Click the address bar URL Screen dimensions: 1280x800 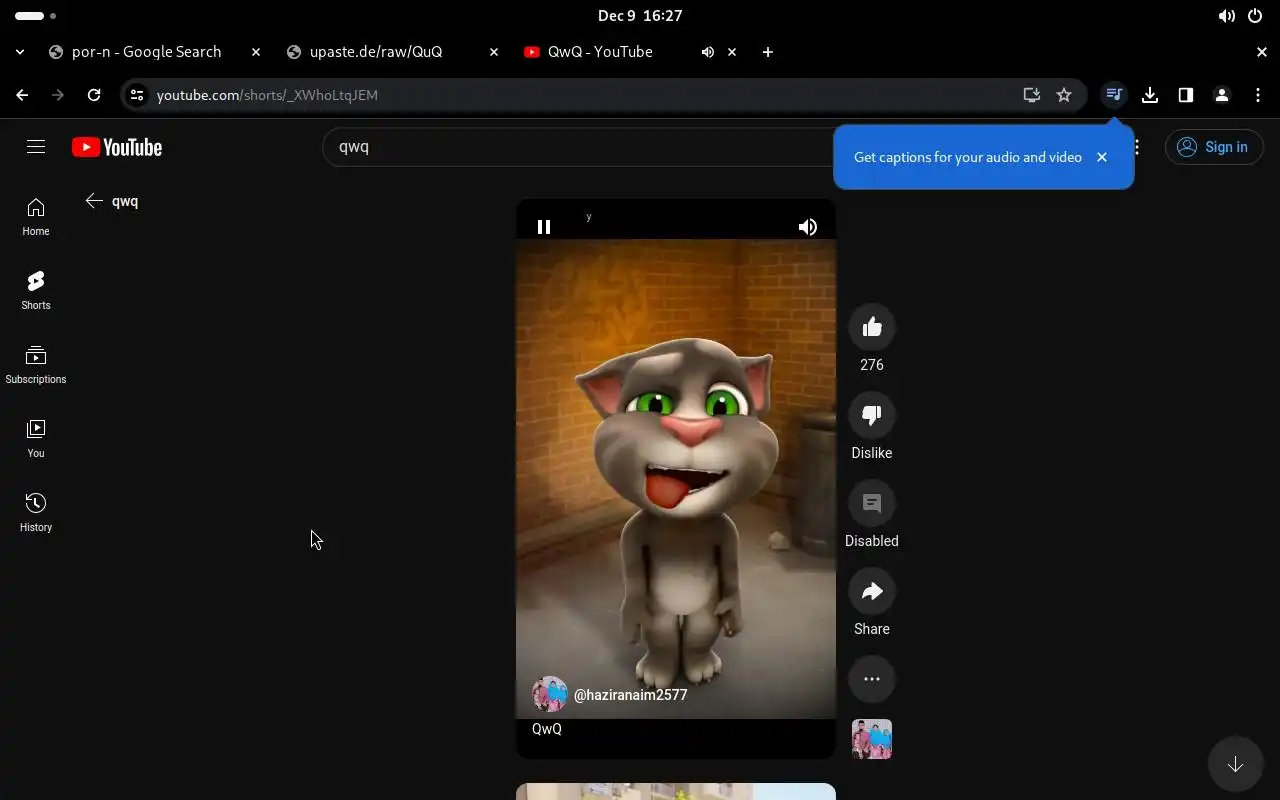(x=267, y=95)
